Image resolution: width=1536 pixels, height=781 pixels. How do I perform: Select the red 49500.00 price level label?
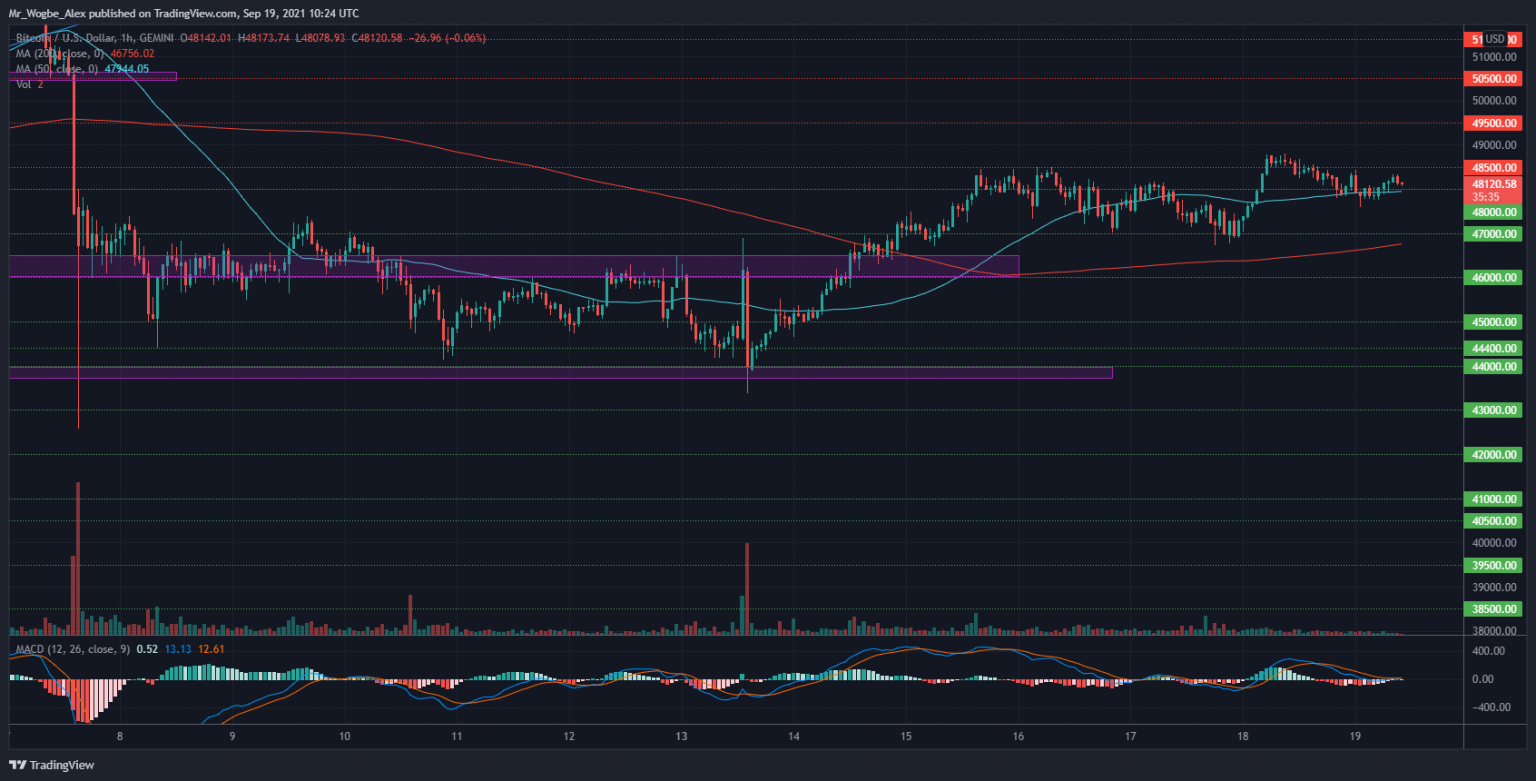[1495, 123]
